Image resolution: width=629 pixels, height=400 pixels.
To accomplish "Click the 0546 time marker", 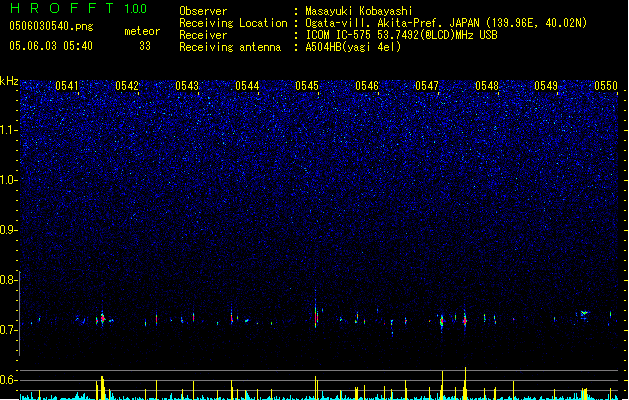I will click(x=367, y=86).
